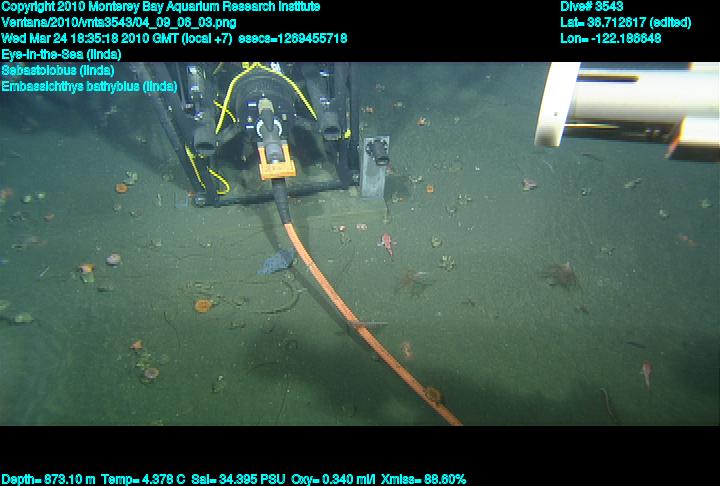Click the orange cable connector plug
The height and width of the screenshot is (486, 720).
(x=275, y=161)
